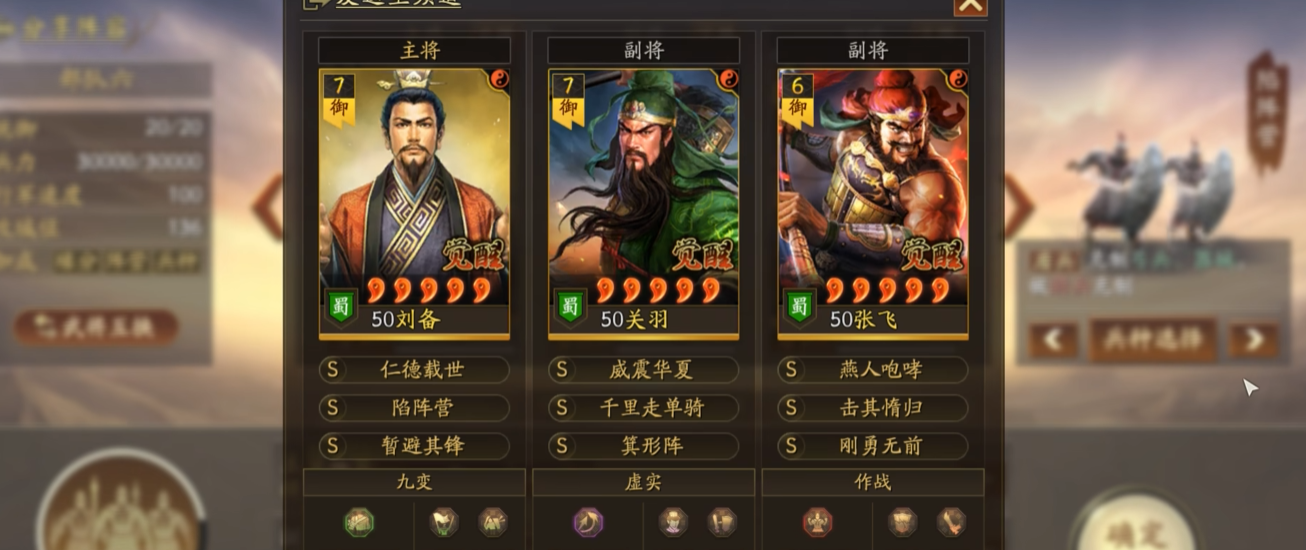The height and width of the screenshot is (550, 1306).
Task: Select the 主将 header above 刘备
Action: [414, 50]
